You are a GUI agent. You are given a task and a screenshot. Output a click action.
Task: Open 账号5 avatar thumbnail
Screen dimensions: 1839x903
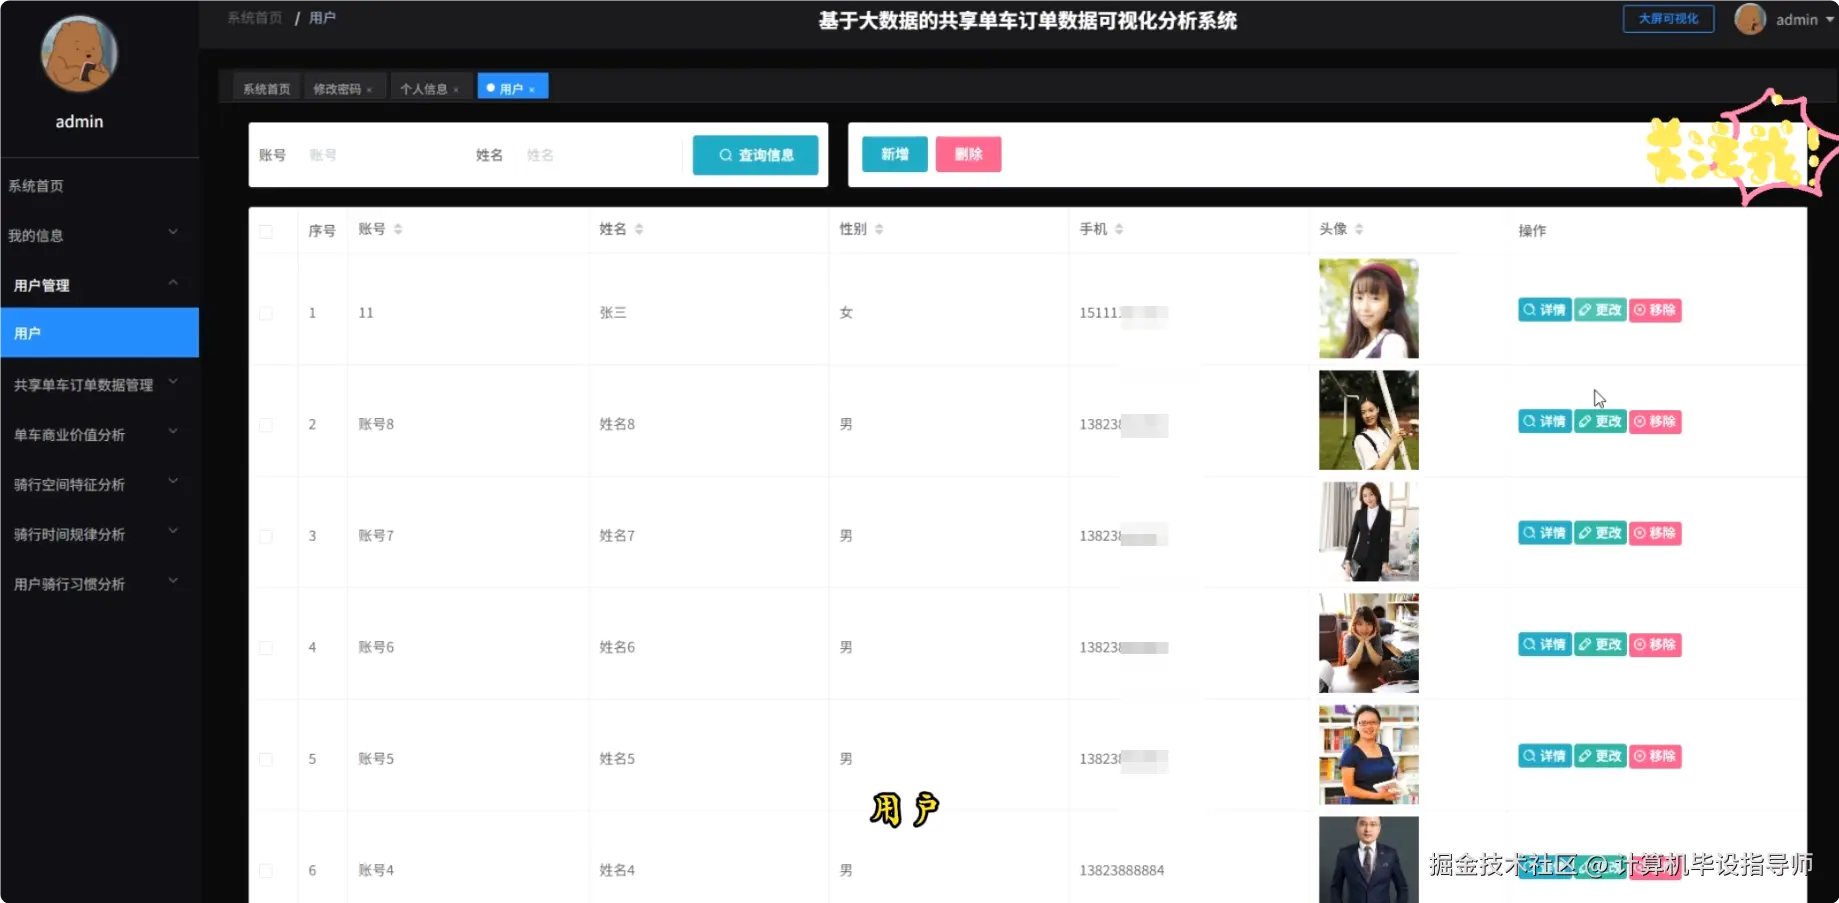coord(1368,755)
